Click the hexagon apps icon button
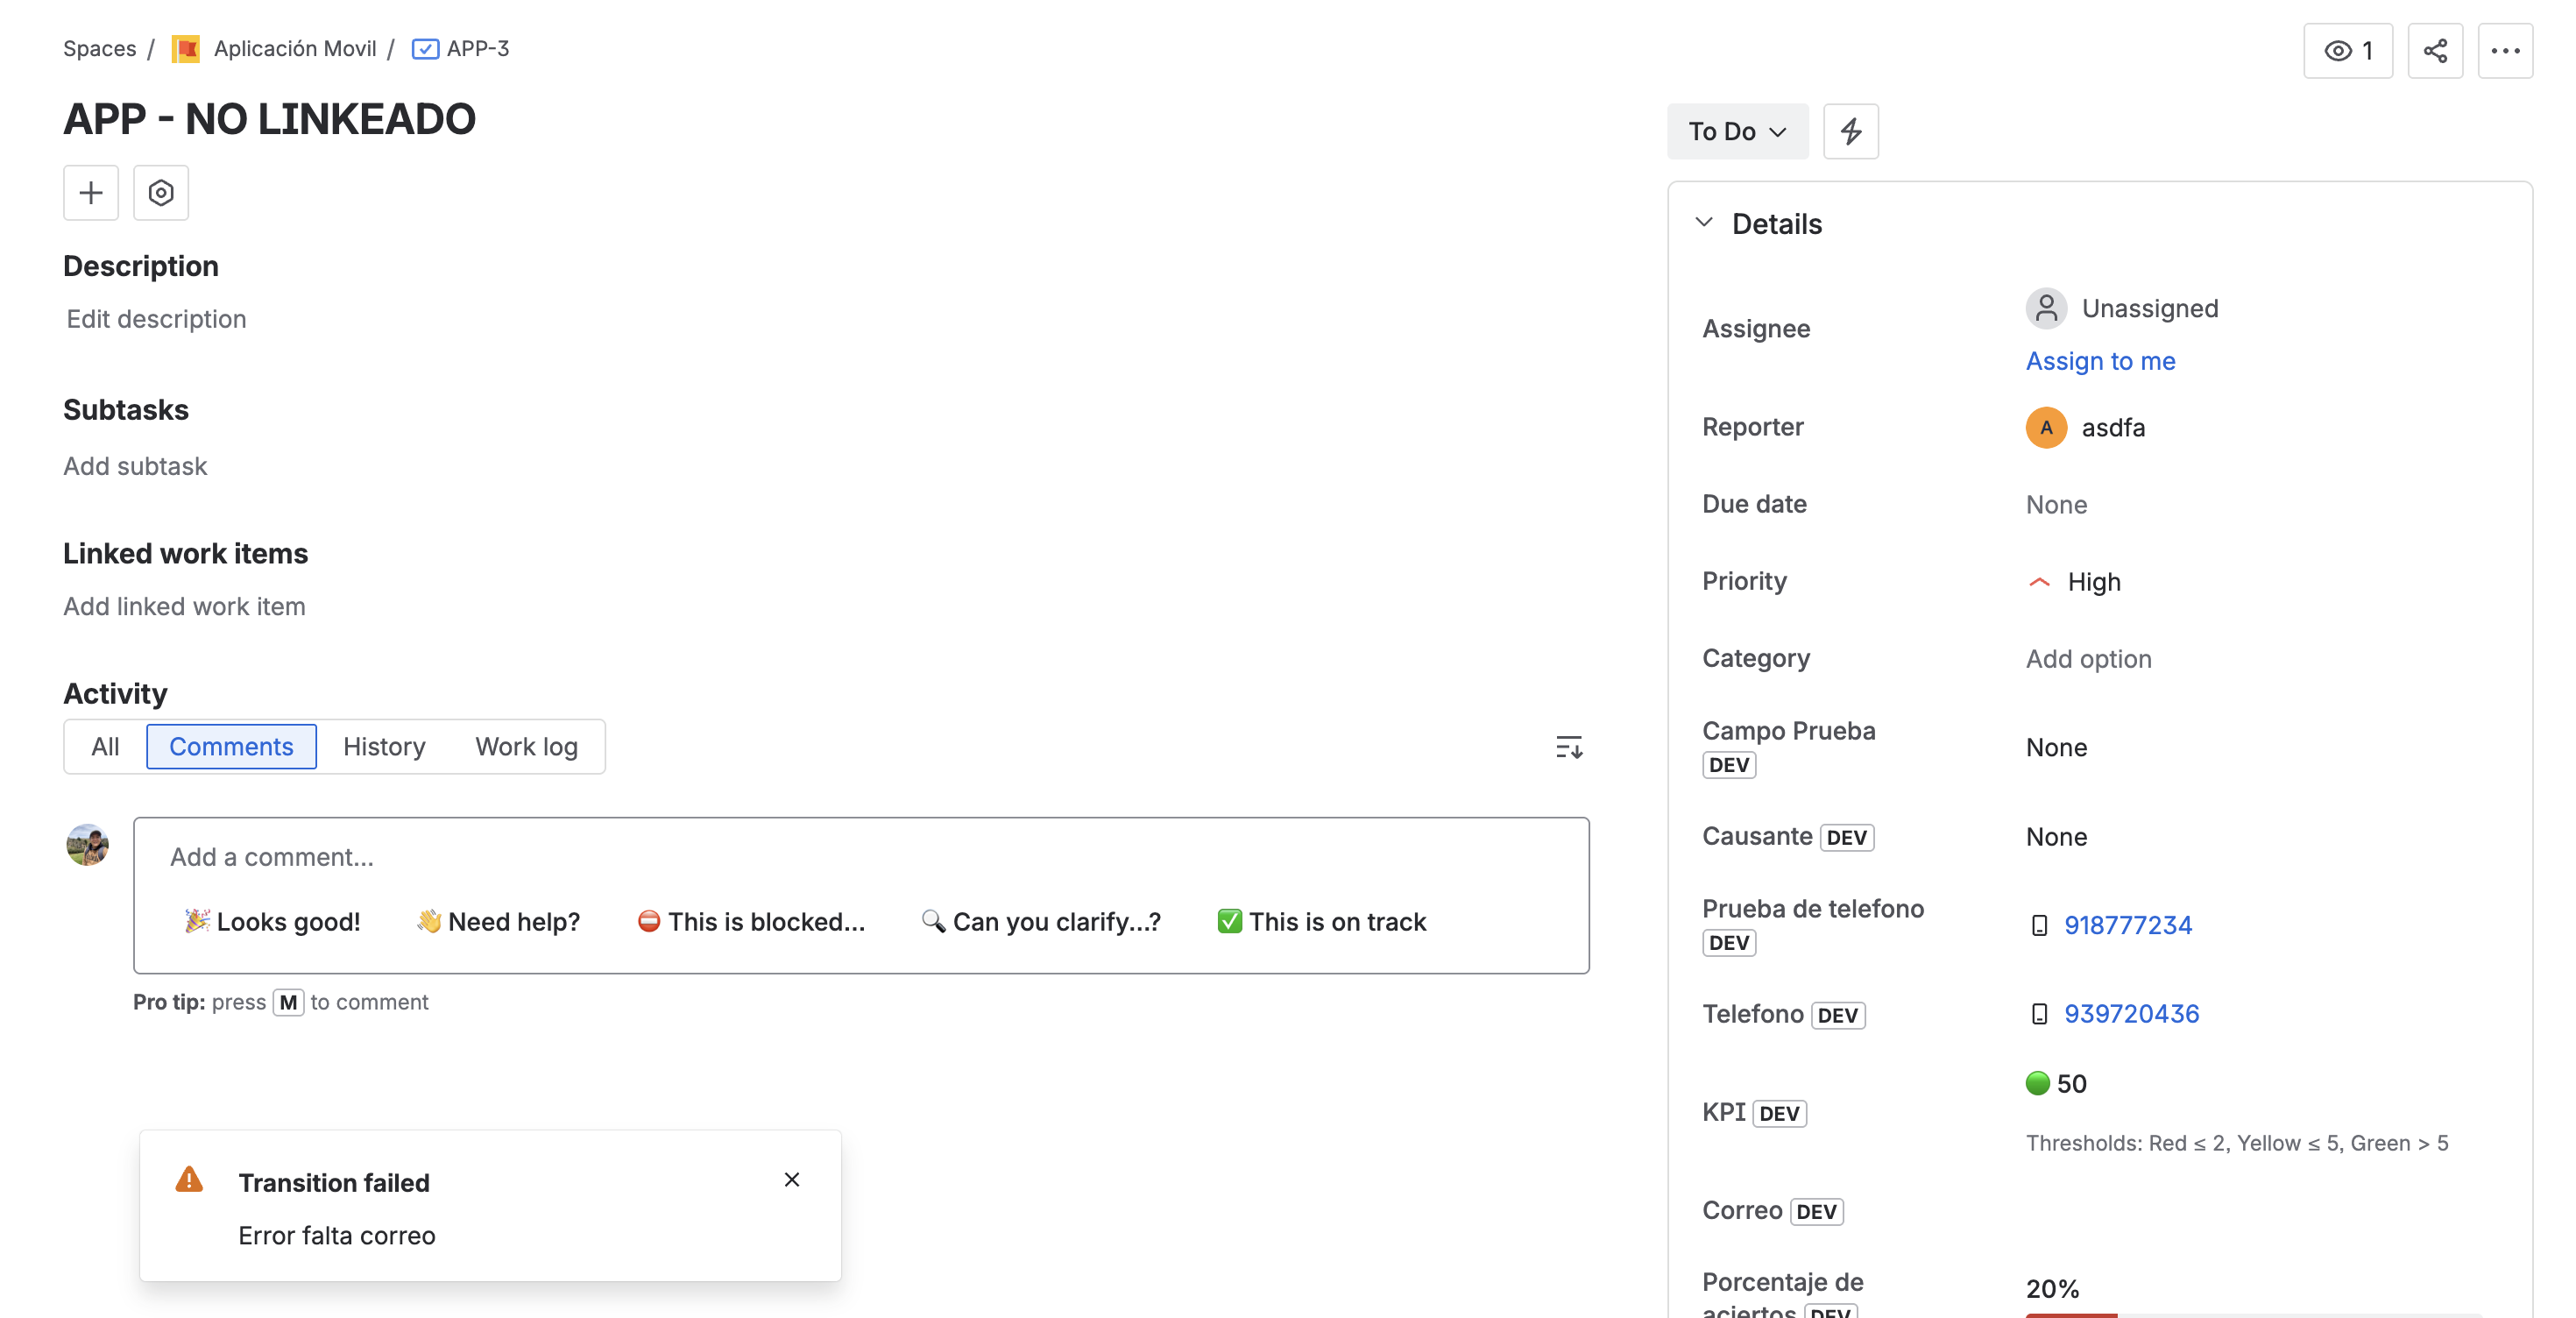Viewport: 2576px width, 1318px height. pos(161,192)
